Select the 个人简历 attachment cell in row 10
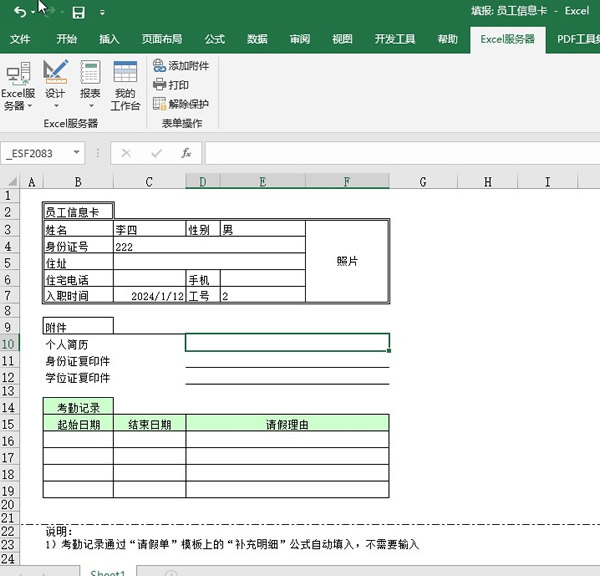 tap(287, 343)
